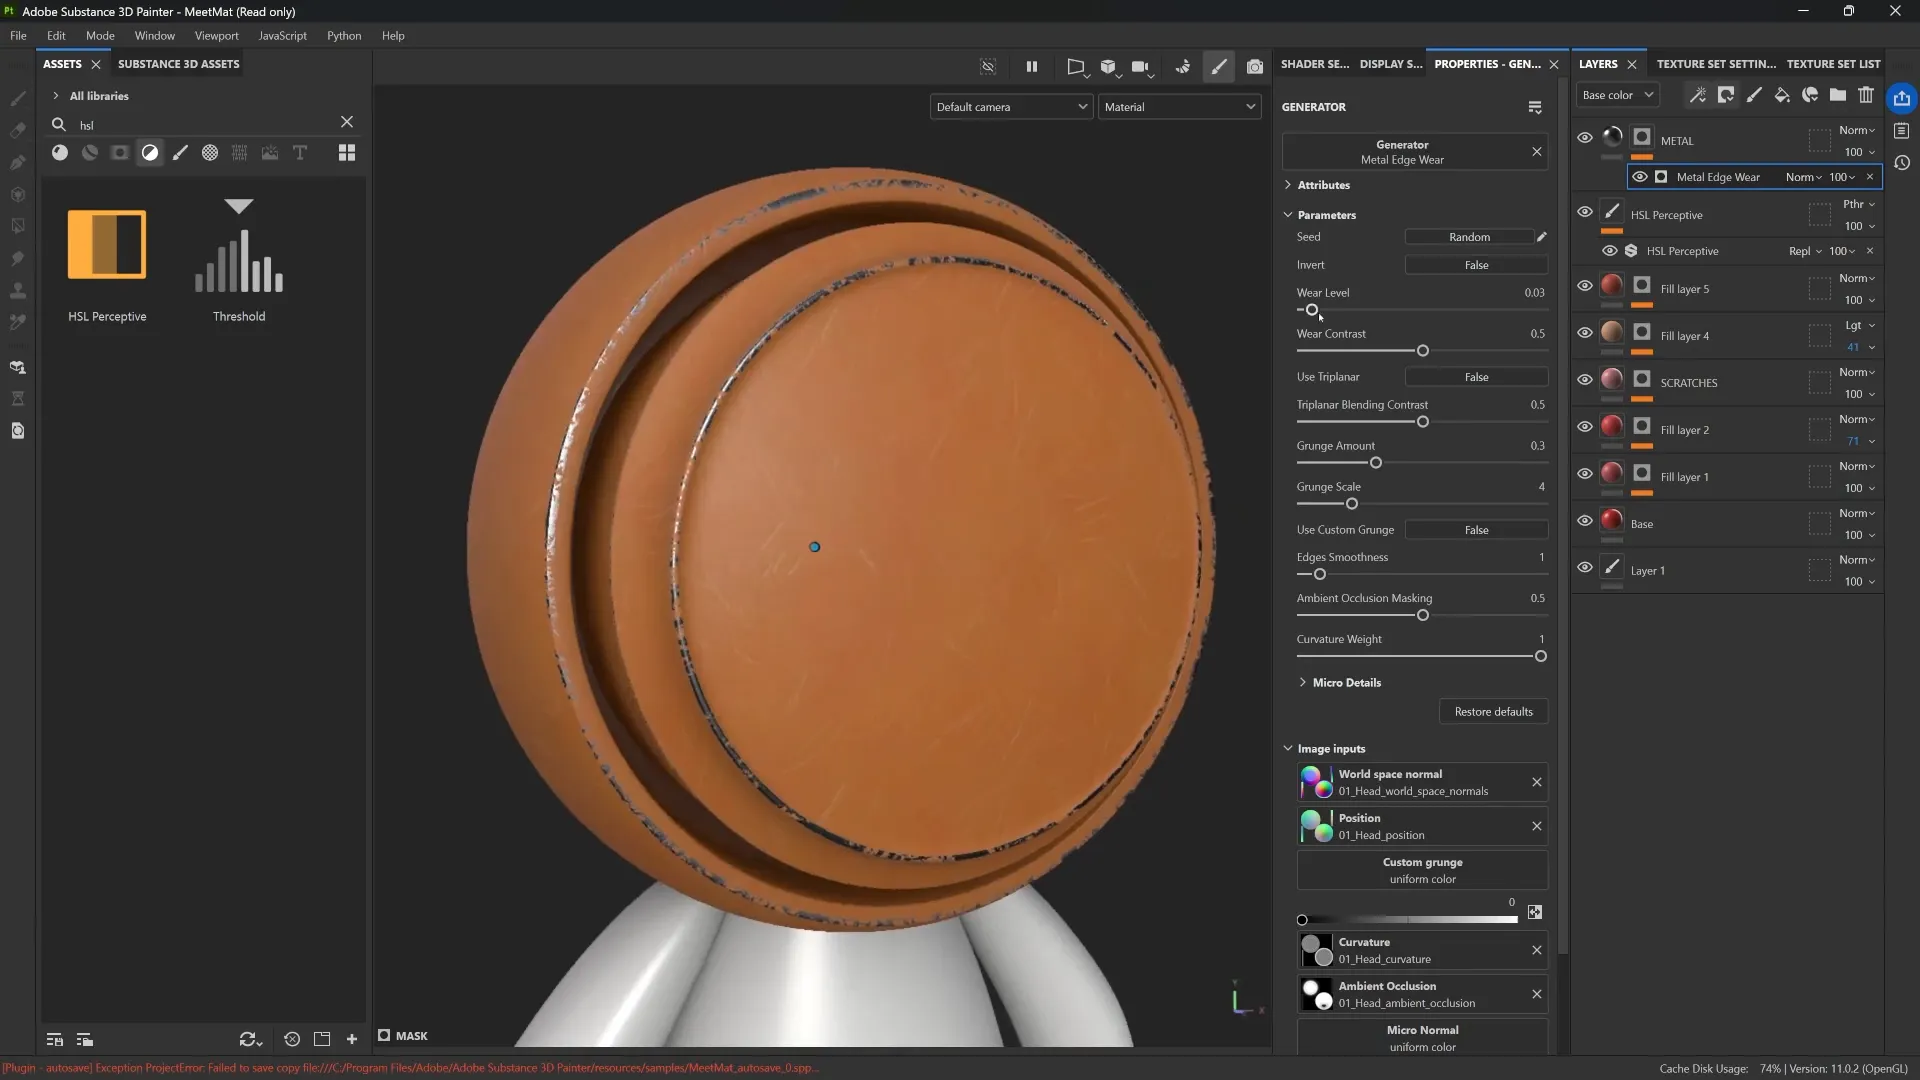This screenshot has width=1920, height=1080.
Task: Open the File menu
Action: click(x=18, y=35)
